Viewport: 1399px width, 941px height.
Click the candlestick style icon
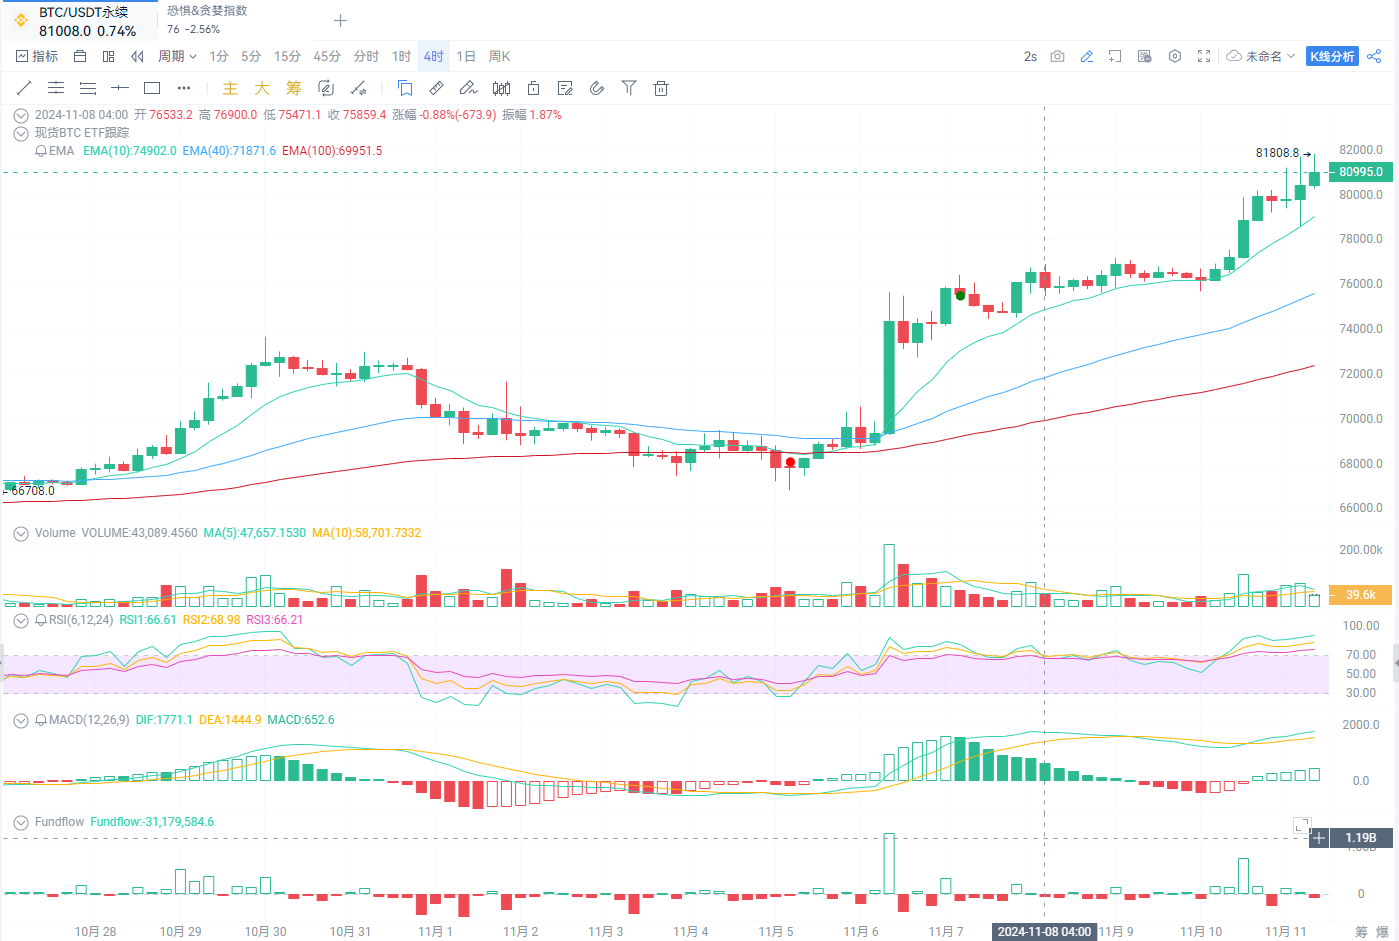[x=501, y=88]
